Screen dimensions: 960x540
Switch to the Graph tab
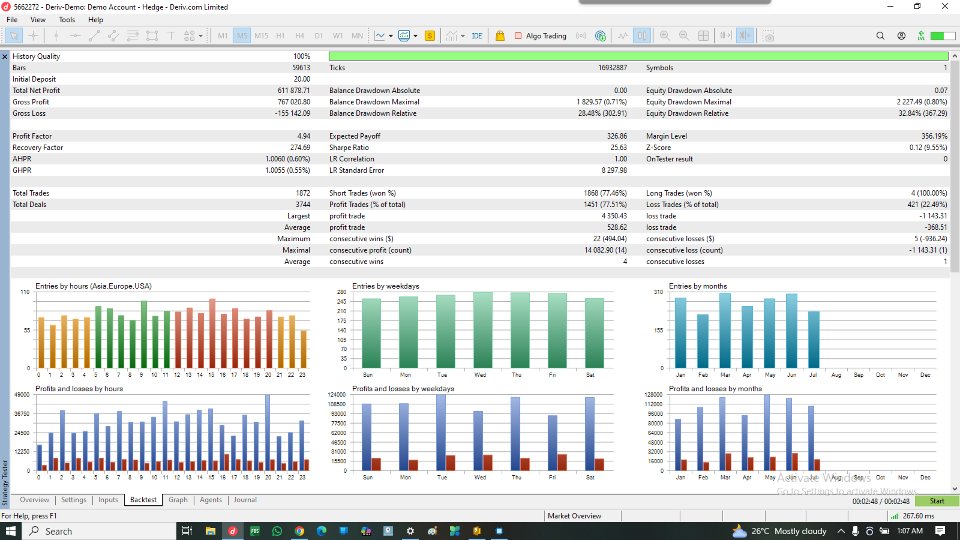(178, 500)
